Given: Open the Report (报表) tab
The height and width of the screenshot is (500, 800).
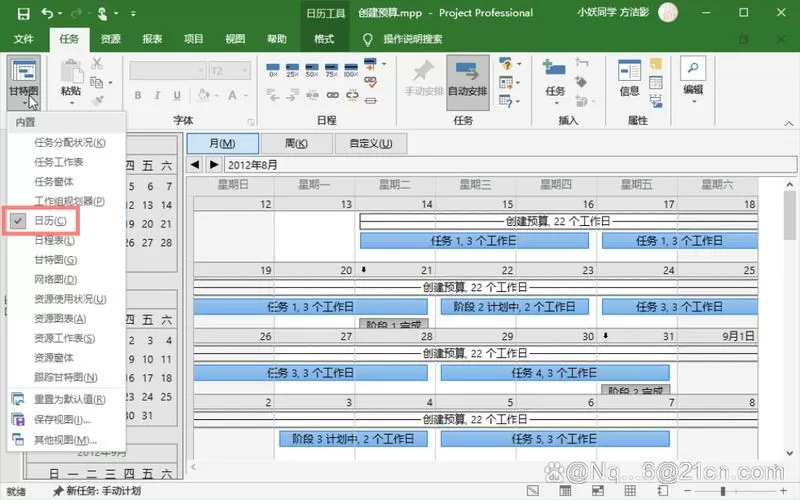Looking at the screenshot, I should [152, 39].
